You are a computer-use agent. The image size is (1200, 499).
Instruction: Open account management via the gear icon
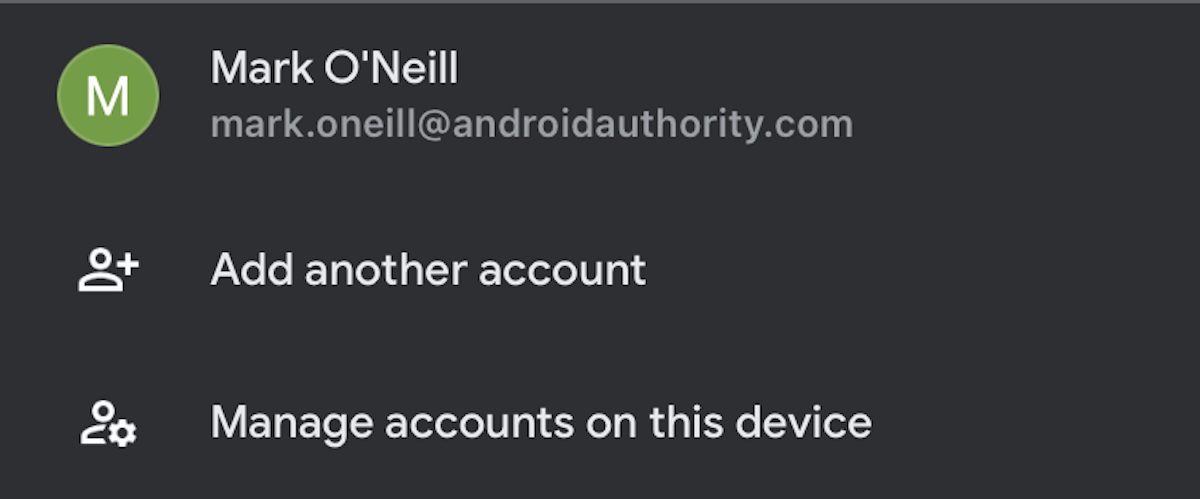108,423
